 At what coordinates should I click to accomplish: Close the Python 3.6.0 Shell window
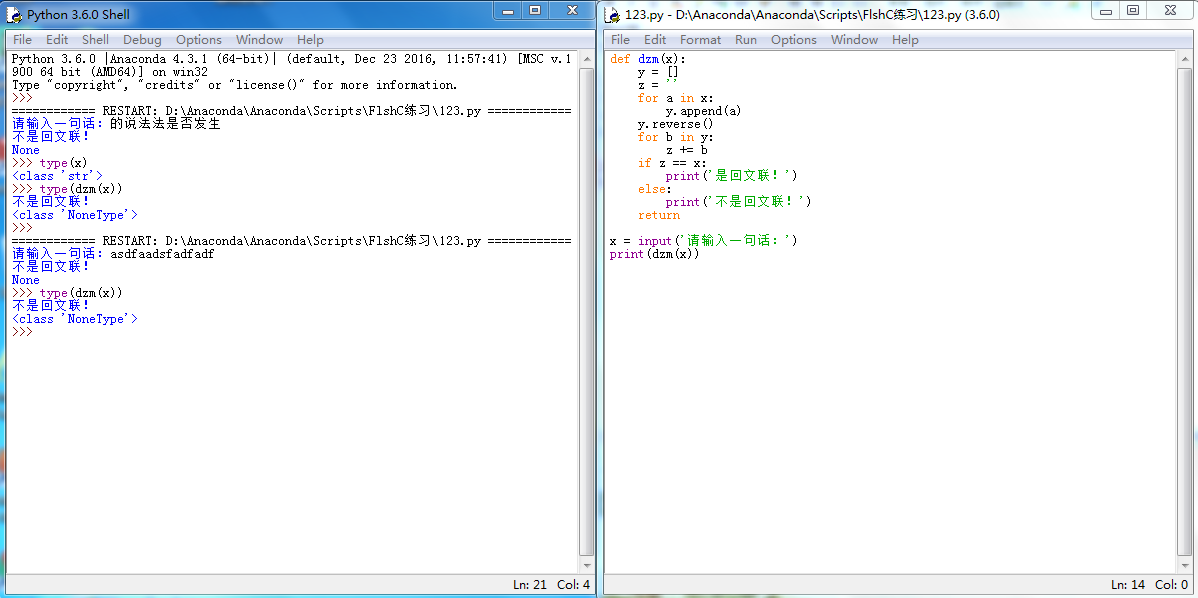pyautogui.click(x=571, y=10)
